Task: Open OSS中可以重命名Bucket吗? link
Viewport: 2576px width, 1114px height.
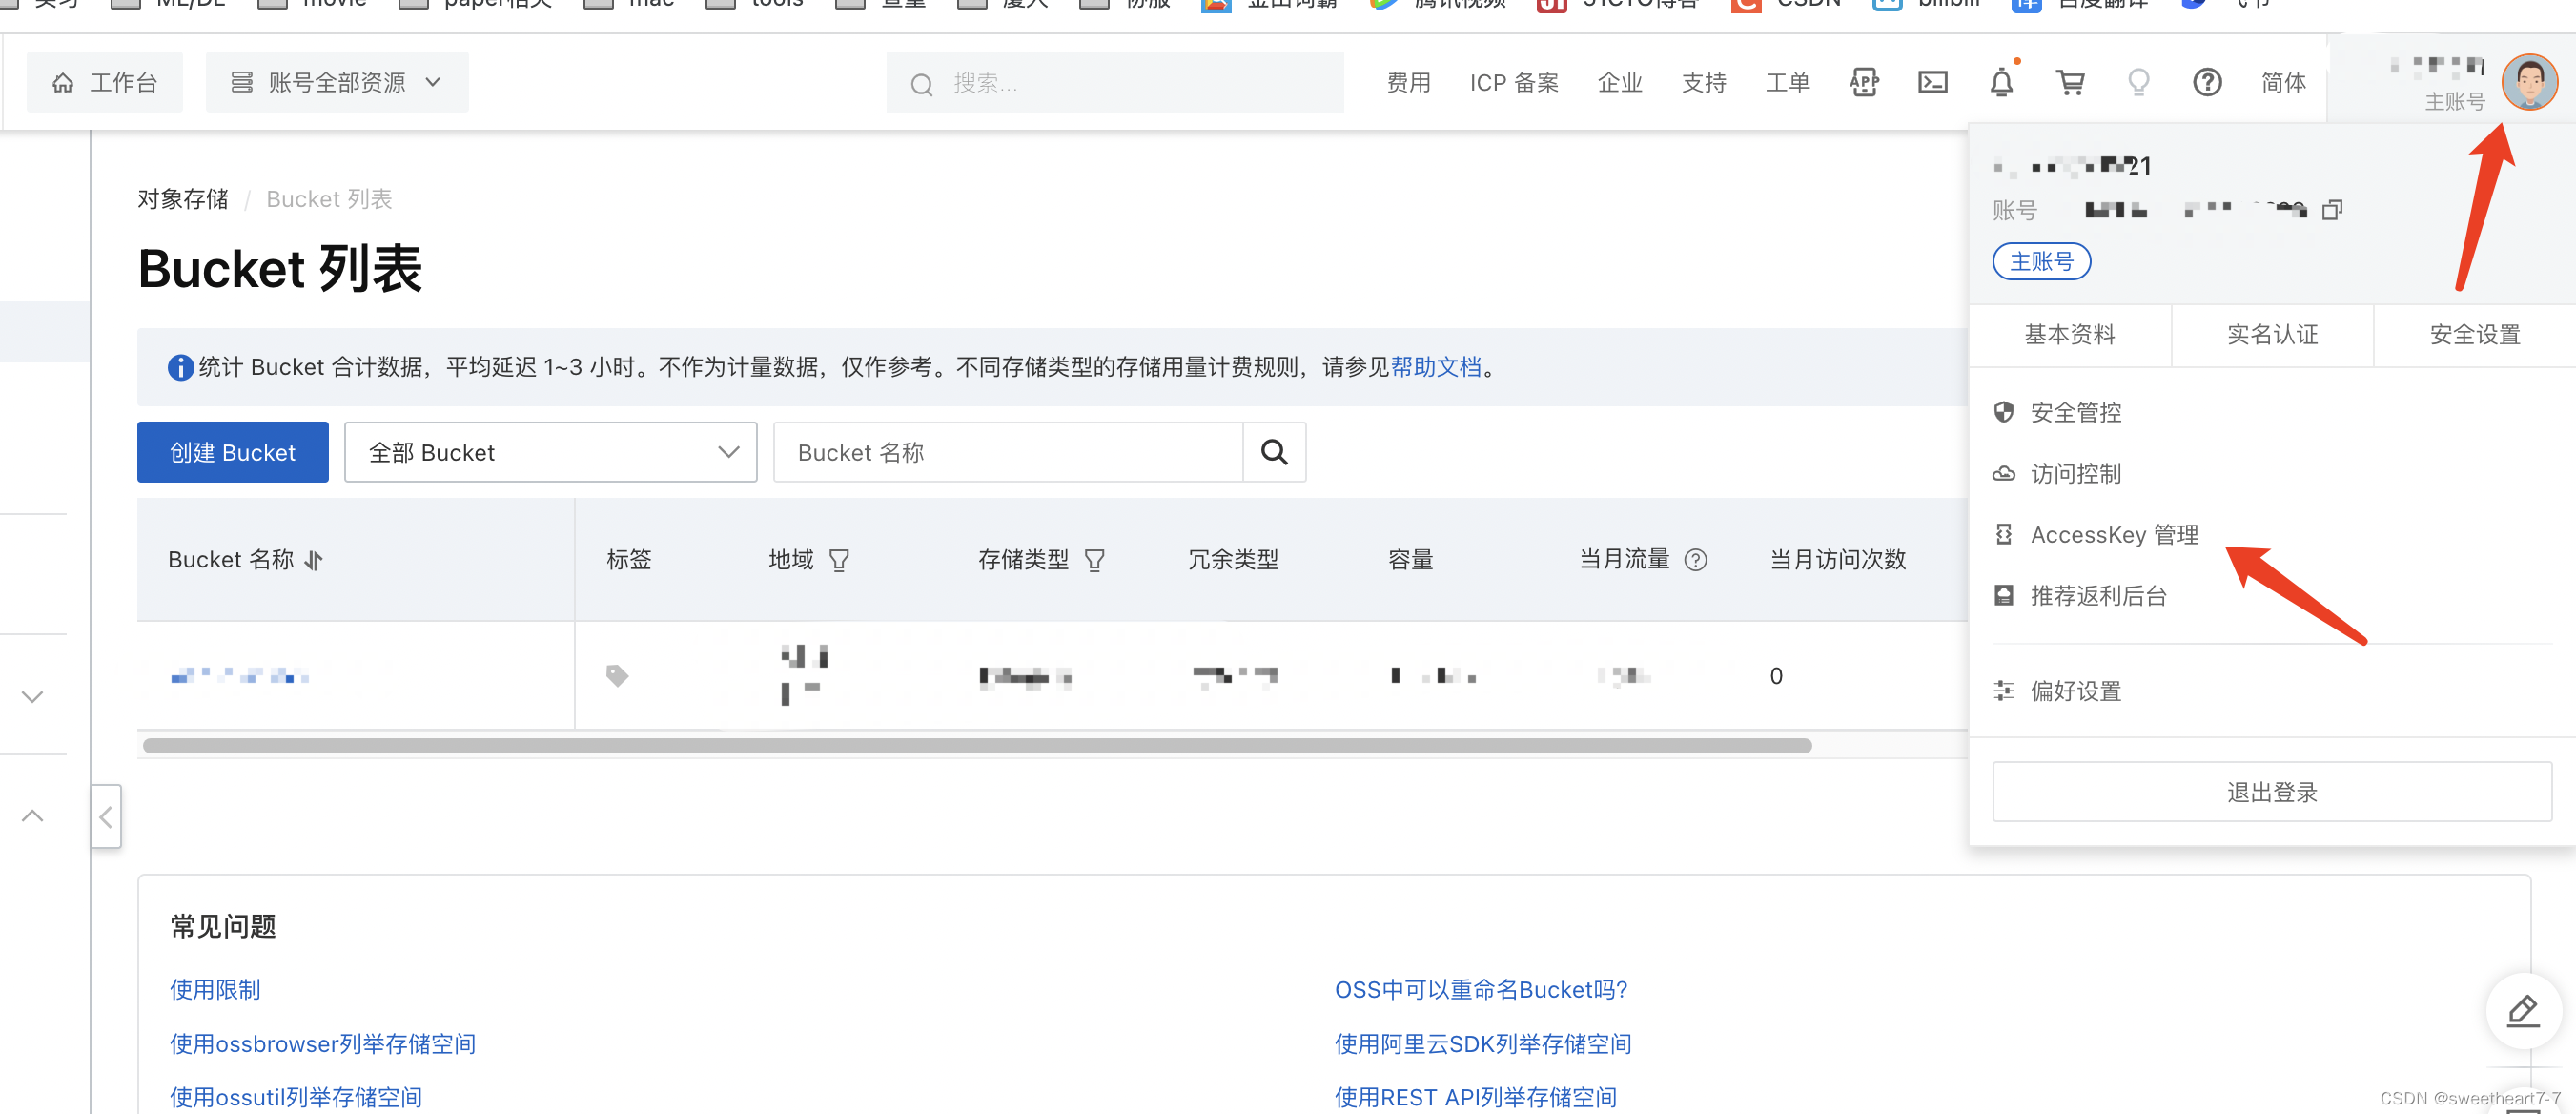Action: click(1481, 989)
